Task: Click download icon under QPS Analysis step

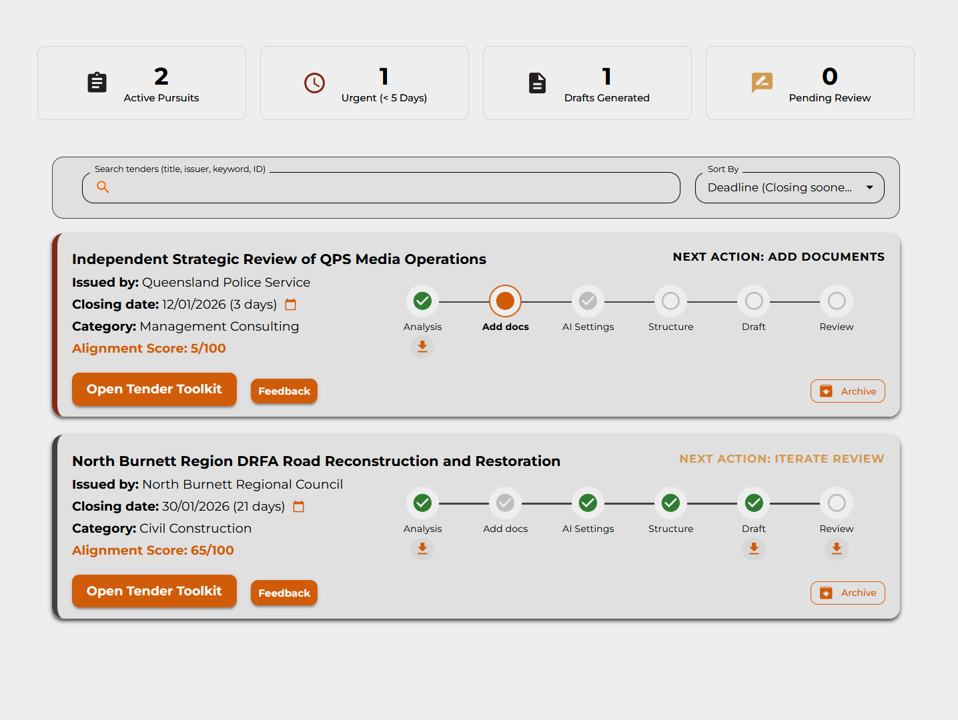Action: tap(422, 347)
